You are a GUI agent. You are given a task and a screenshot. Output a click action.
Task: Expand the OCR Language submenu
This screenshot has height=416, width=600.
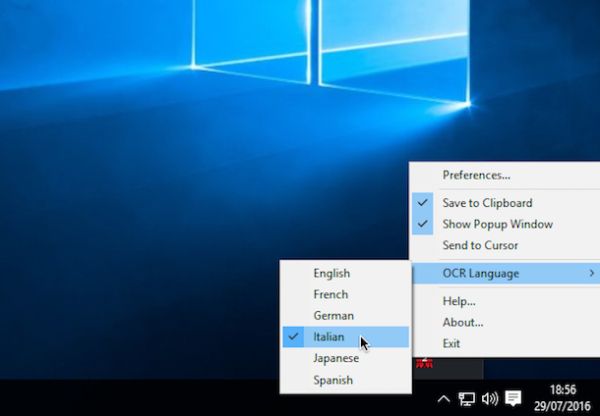(506, 273)
